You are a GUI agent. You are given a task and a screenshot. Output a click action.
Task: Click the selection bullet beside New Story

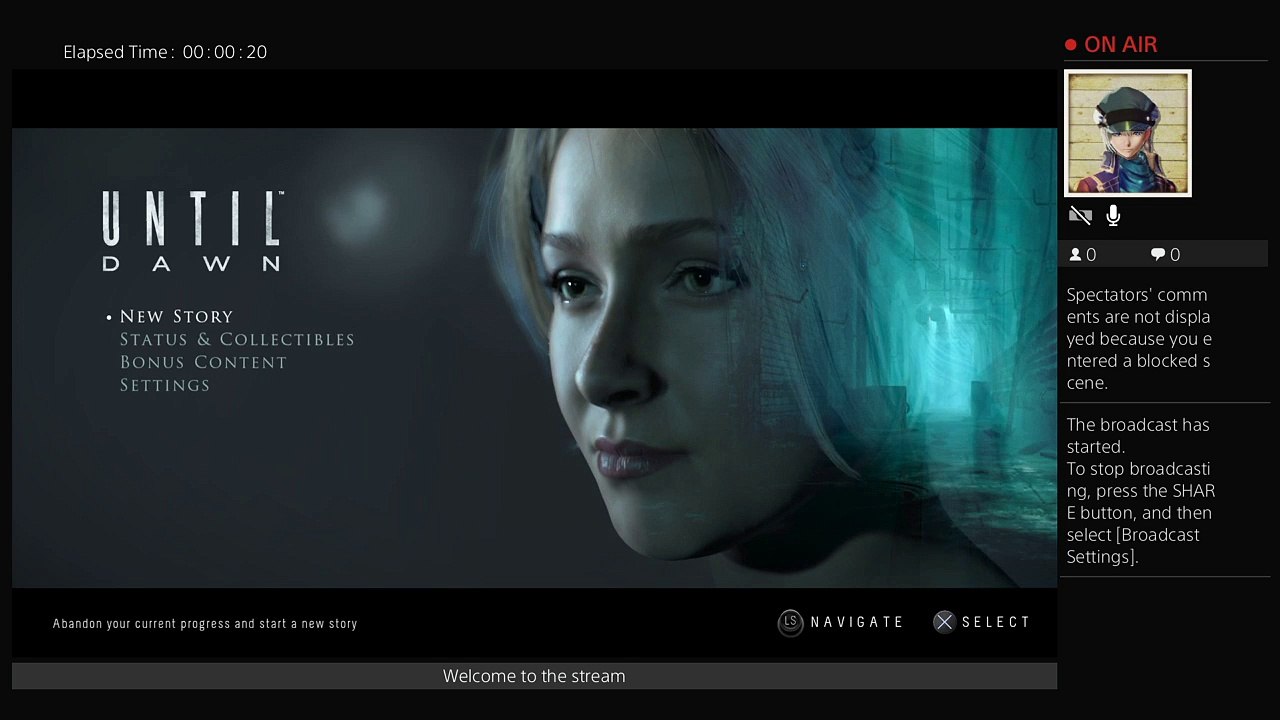tap(109, 318)
